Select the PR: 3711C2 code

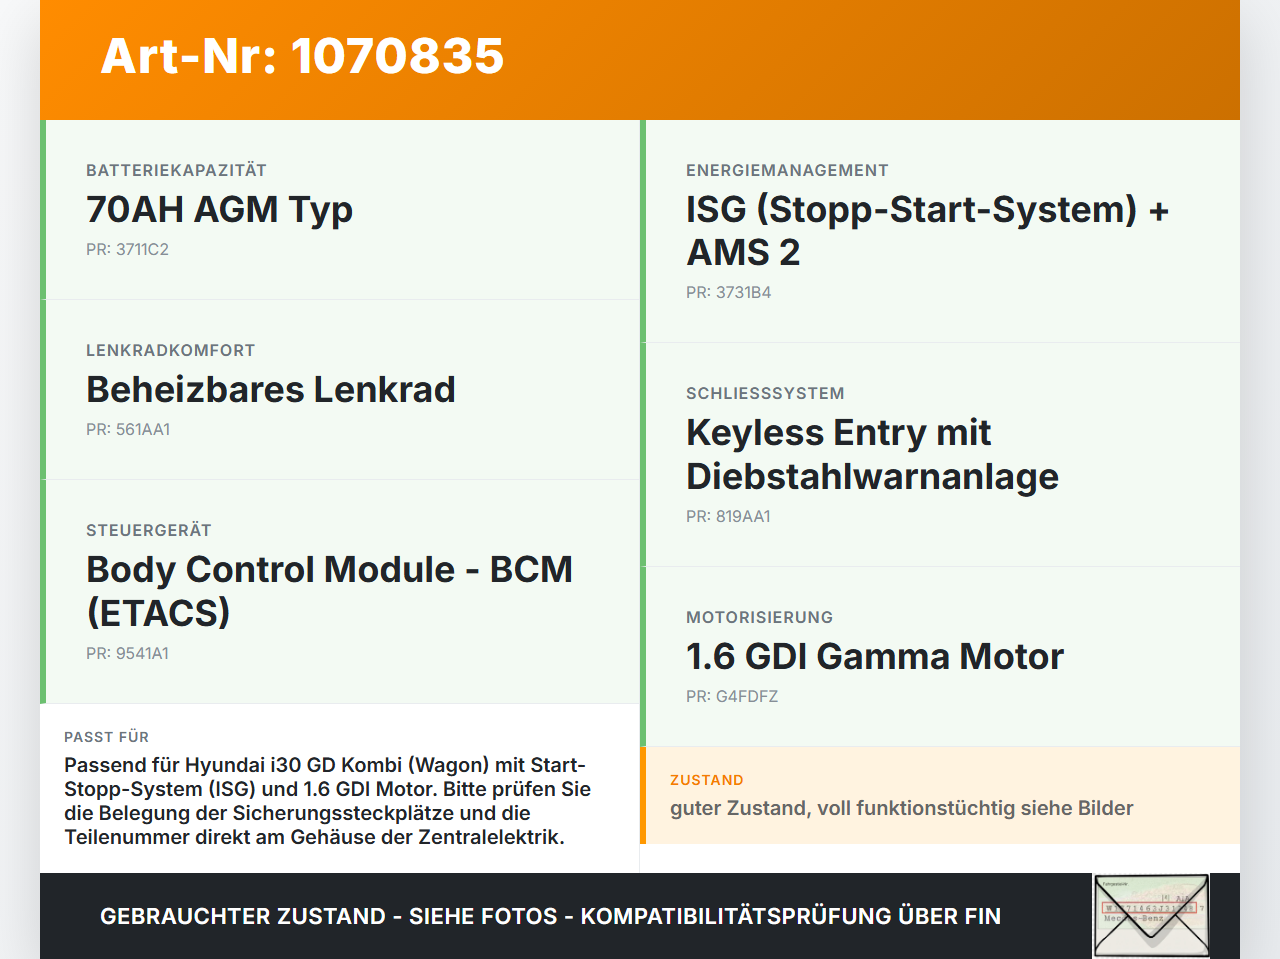tap(127, 250)
